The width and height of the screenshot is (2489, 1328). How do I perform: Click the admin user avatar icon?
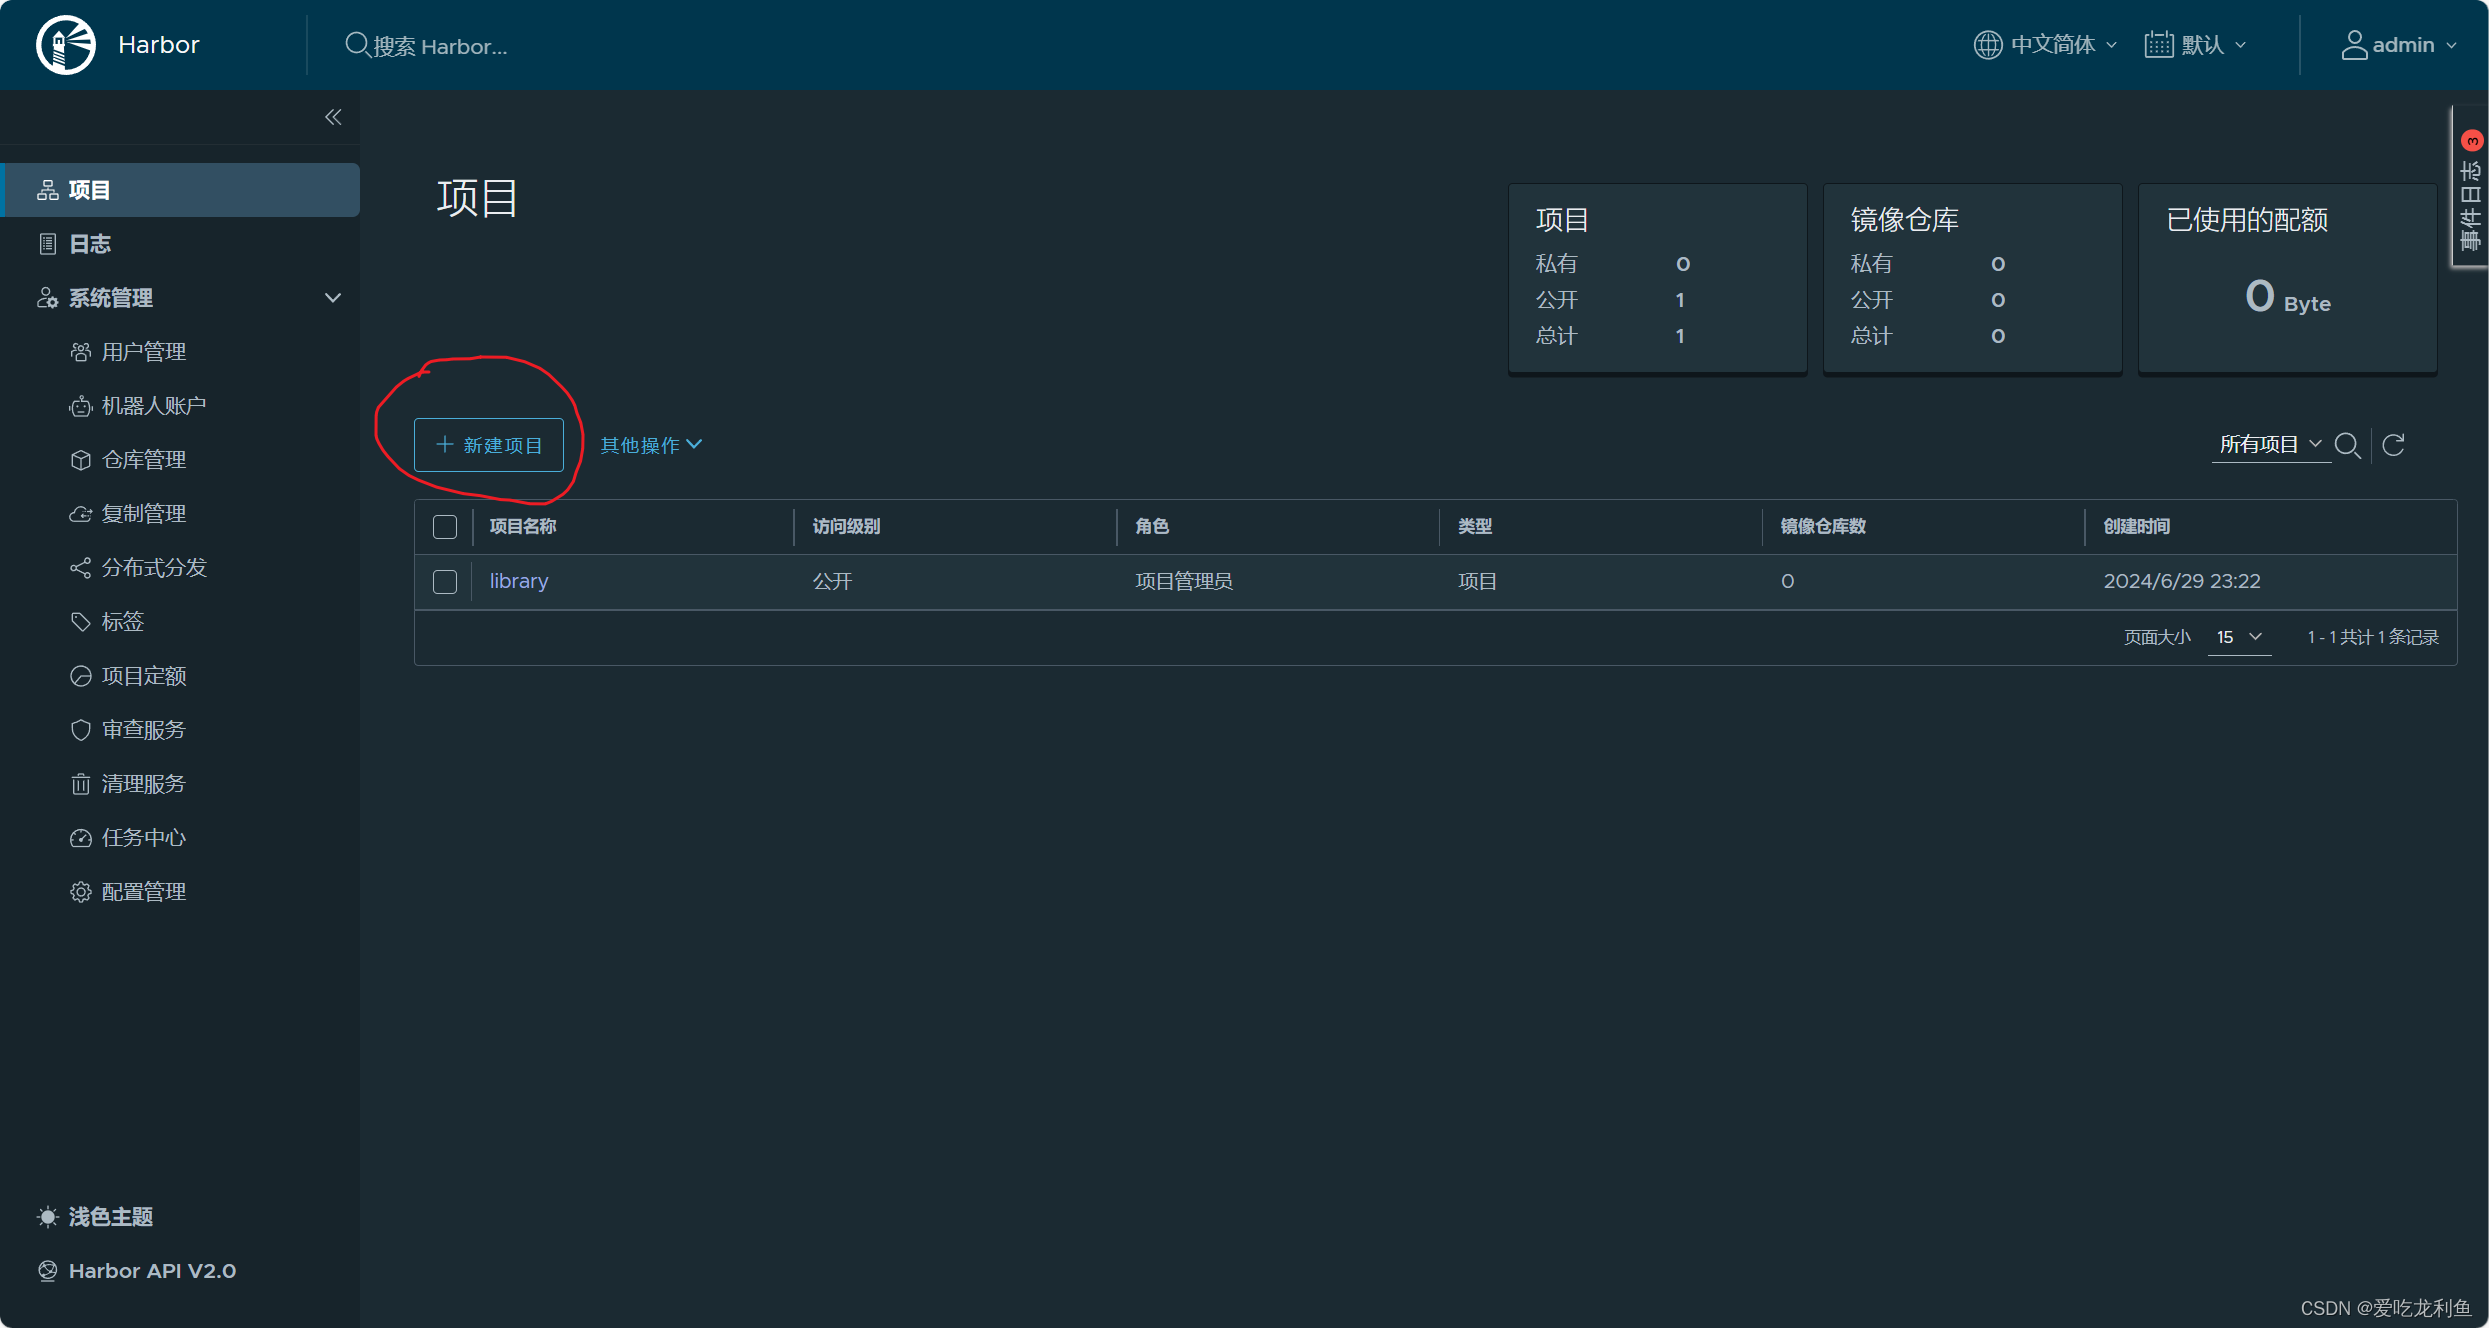coord(2354,45)
